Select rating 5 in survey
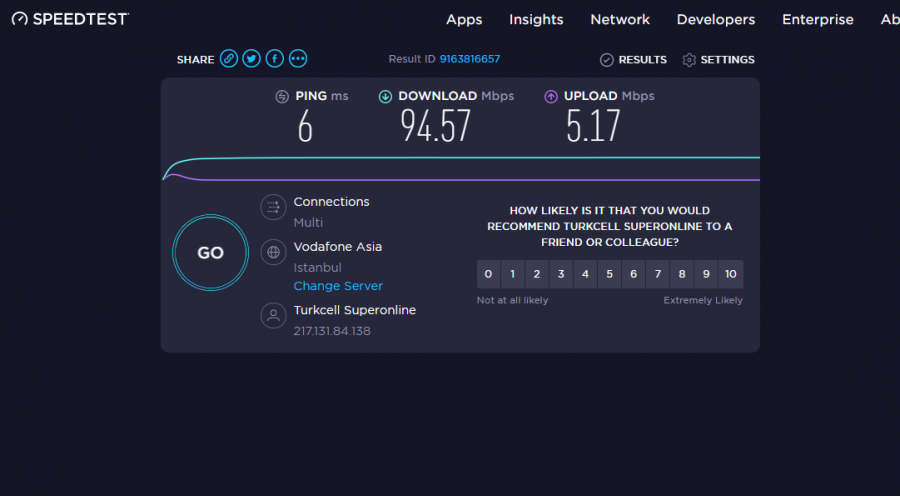Screen dimensions: 900x496 pyautogui.click(x=609, y=274)
